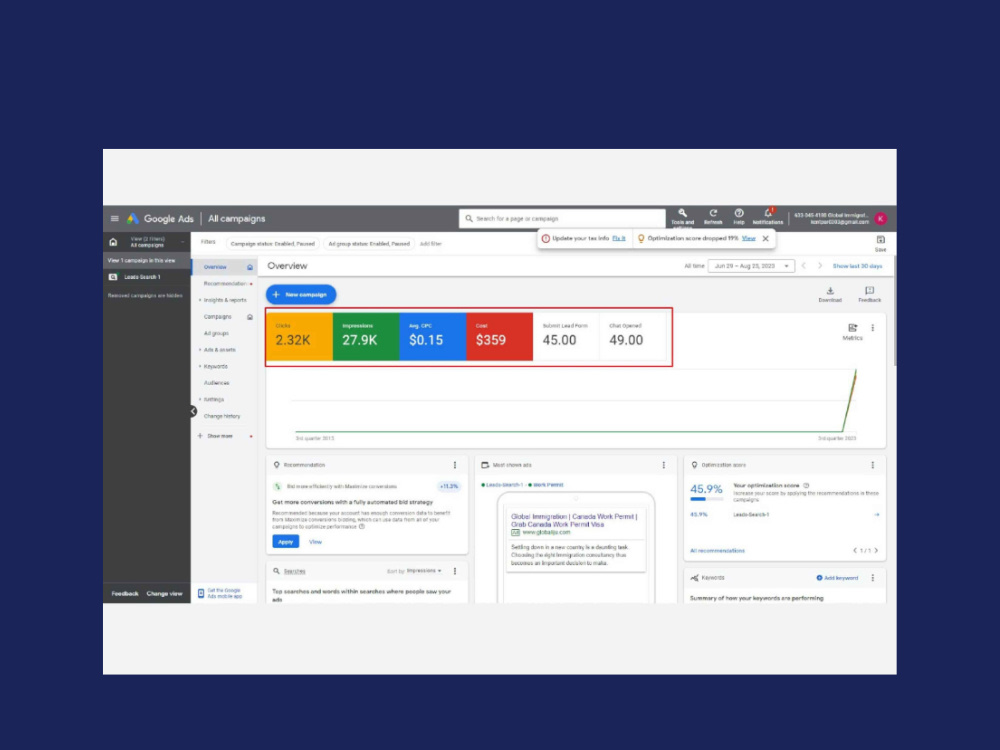Screen dimensions: 1000x750
Task: Open Recommendations navigation item
Action: tap(224, 283)
